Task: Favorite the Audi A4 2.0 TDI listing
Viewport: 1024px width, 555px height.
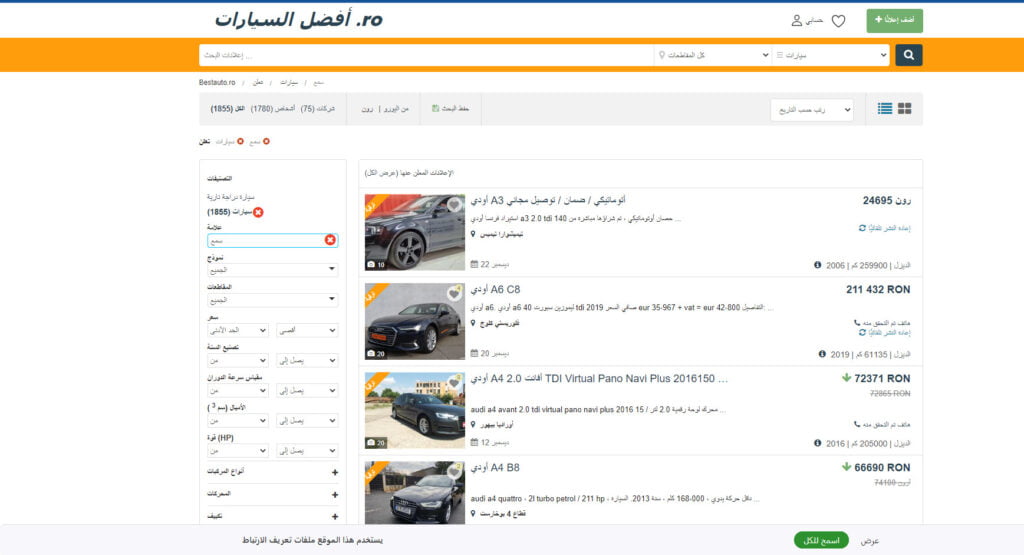Action: click(454, 383)
